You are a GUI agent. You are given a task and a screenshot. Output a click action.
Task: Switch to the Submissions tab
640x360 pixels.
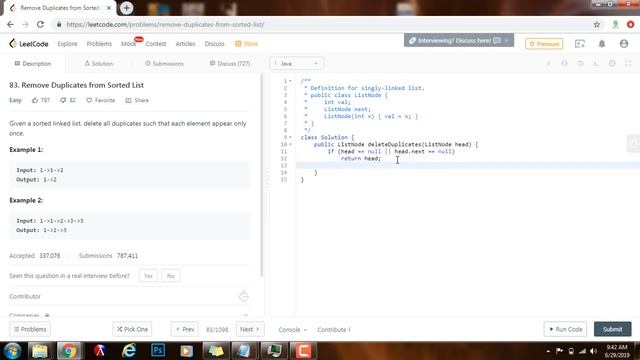pyautogui.click(x=164, y=64)
